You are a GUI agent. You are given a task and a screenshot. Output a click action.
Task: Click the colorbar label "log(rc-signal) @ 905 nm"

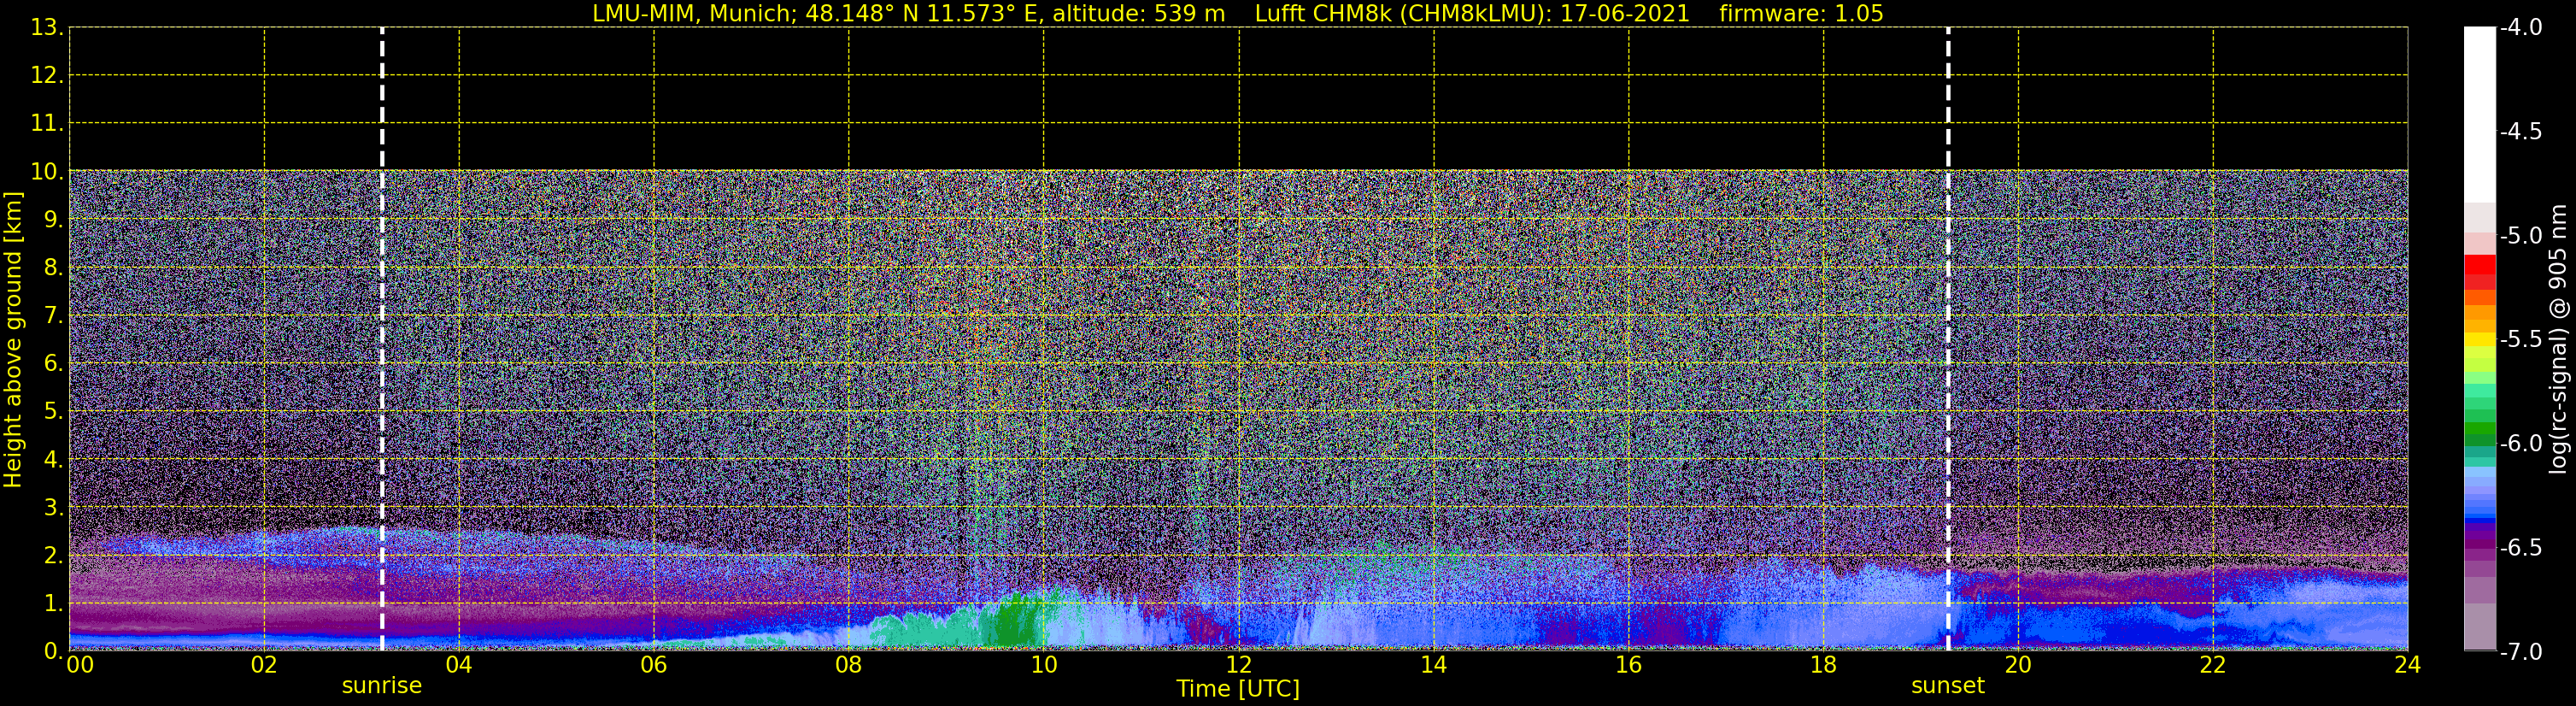2559,339
